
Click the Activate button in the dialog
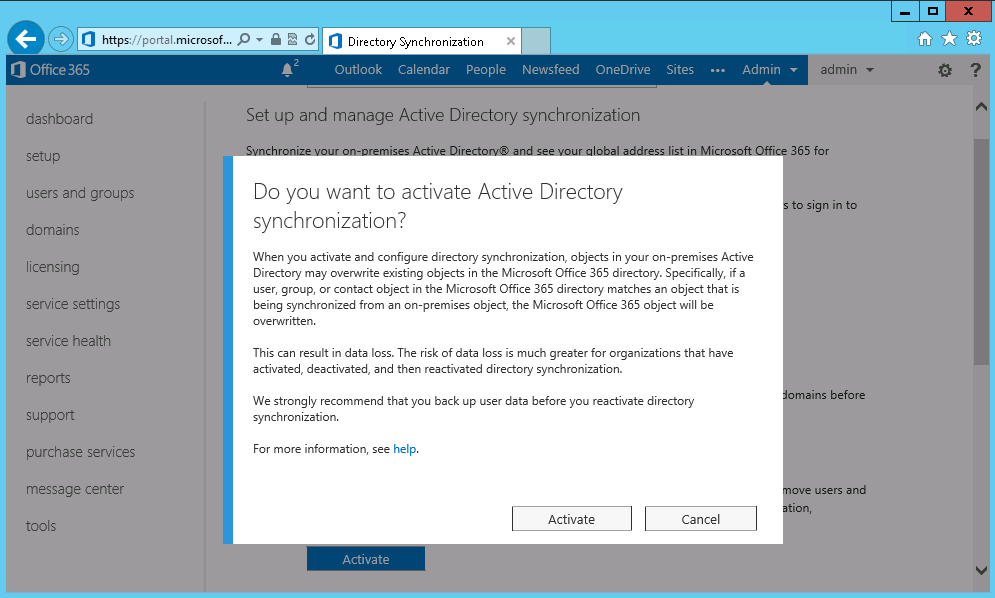(x=572, y=519)
